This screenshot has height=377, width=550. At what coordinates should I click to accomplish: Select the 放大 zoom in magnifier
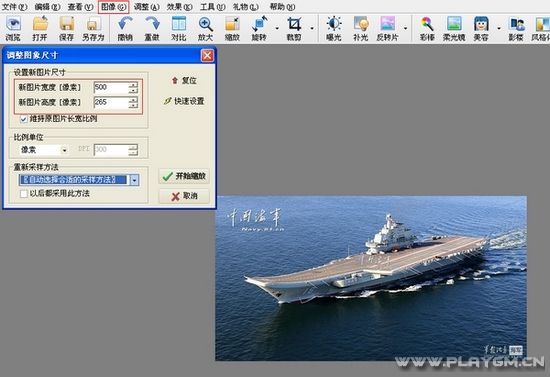coord(206,24)
